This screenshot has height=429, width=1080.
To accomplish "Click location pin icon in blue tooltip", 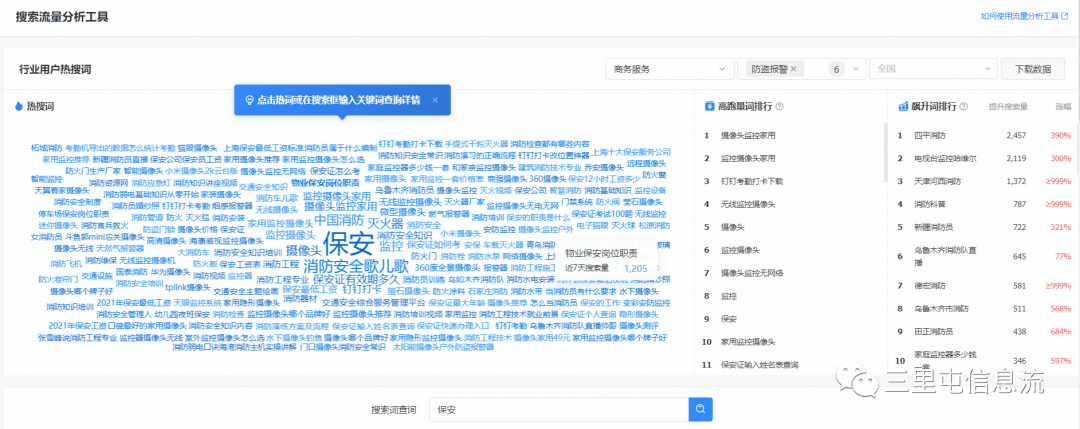I will (x=248, y=100).
